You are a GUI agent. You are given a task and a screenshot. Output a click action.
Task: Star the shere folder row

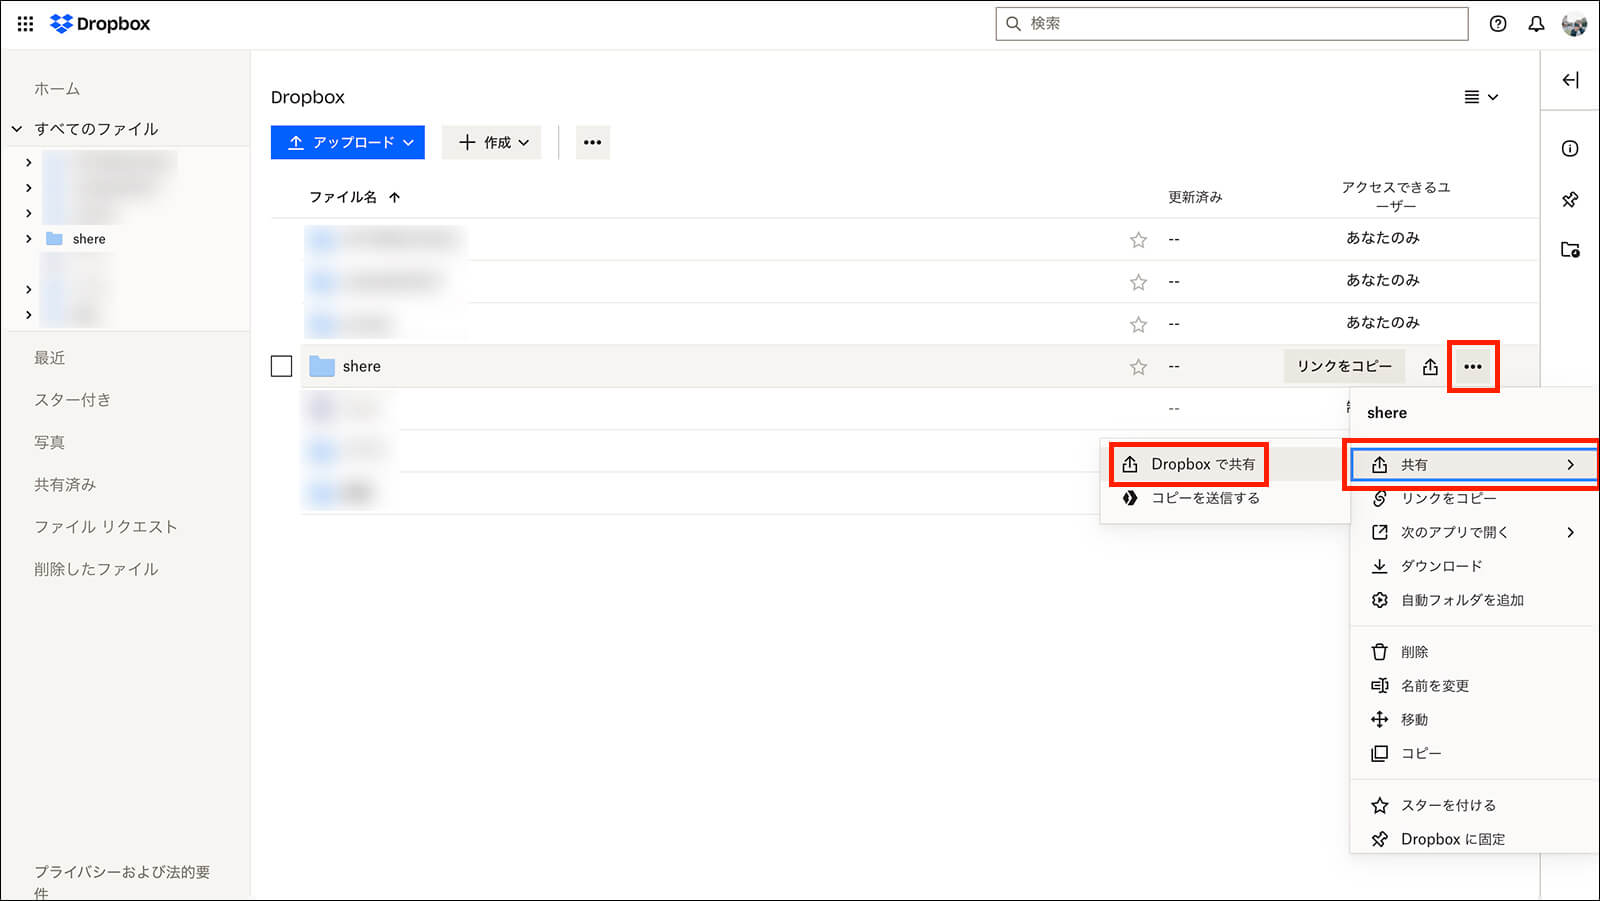[x=1138, y=367]
